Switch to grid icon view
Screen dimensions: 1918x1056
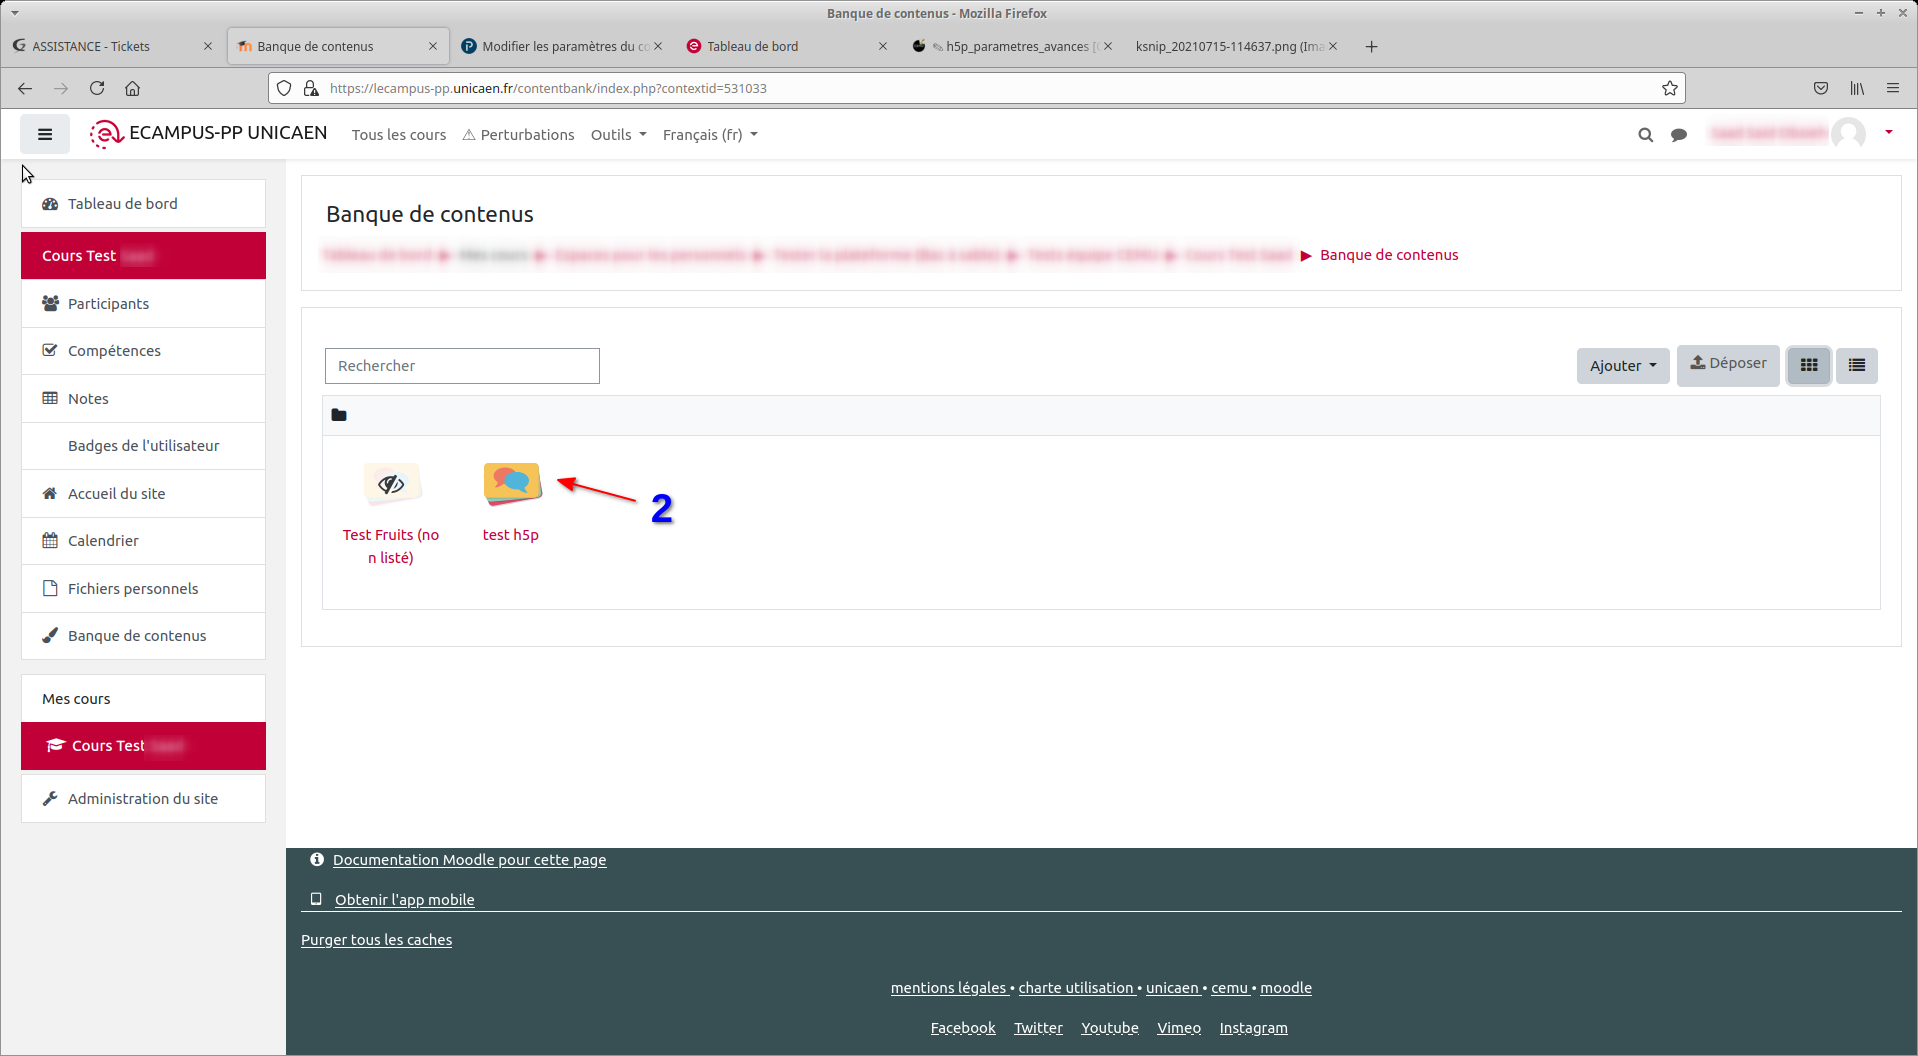point(1809,366)
